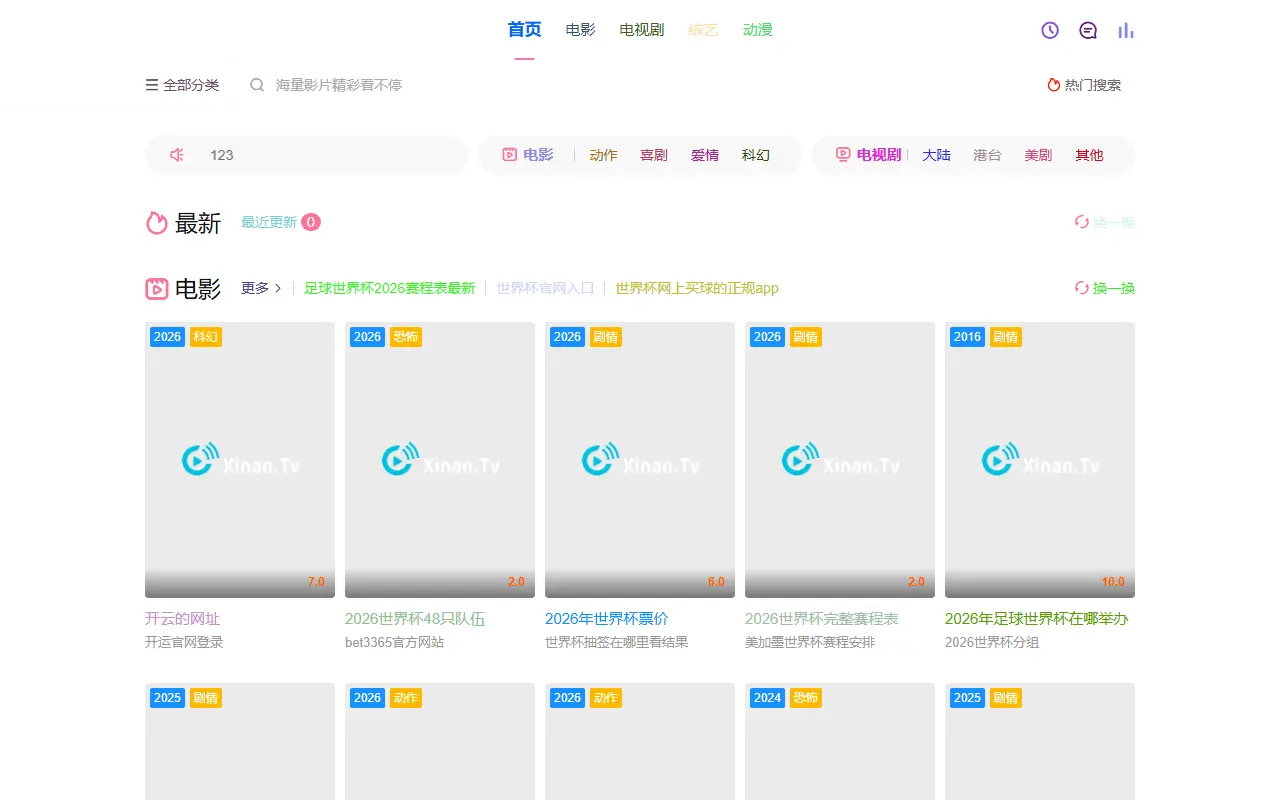
Task: Click the subtitle 2026世界杯分组
Action: [x=992, y=642]
